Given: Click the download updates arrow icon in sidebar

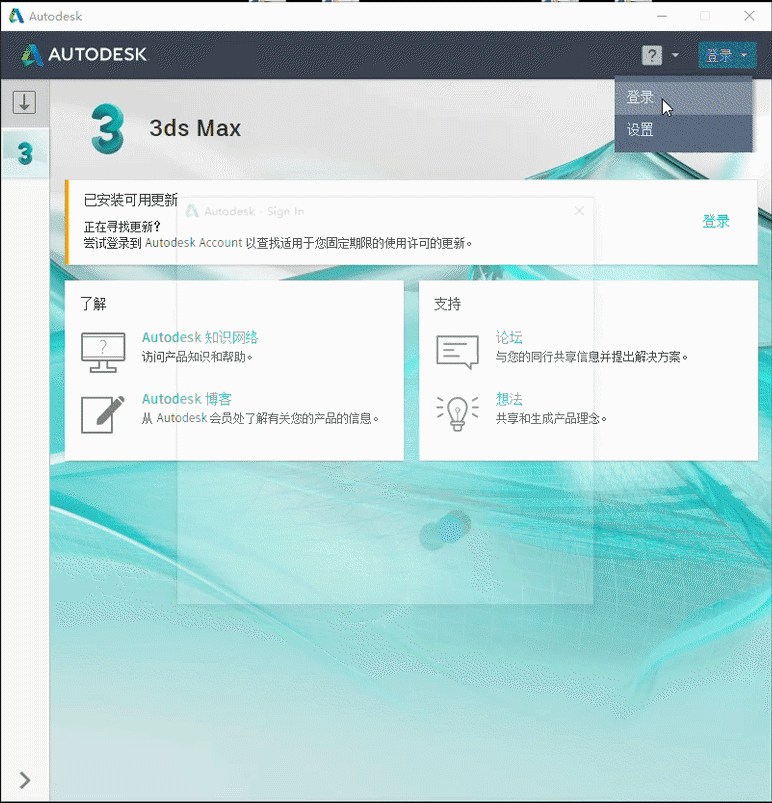Looking at the screenshot, I should click(24, 102).
